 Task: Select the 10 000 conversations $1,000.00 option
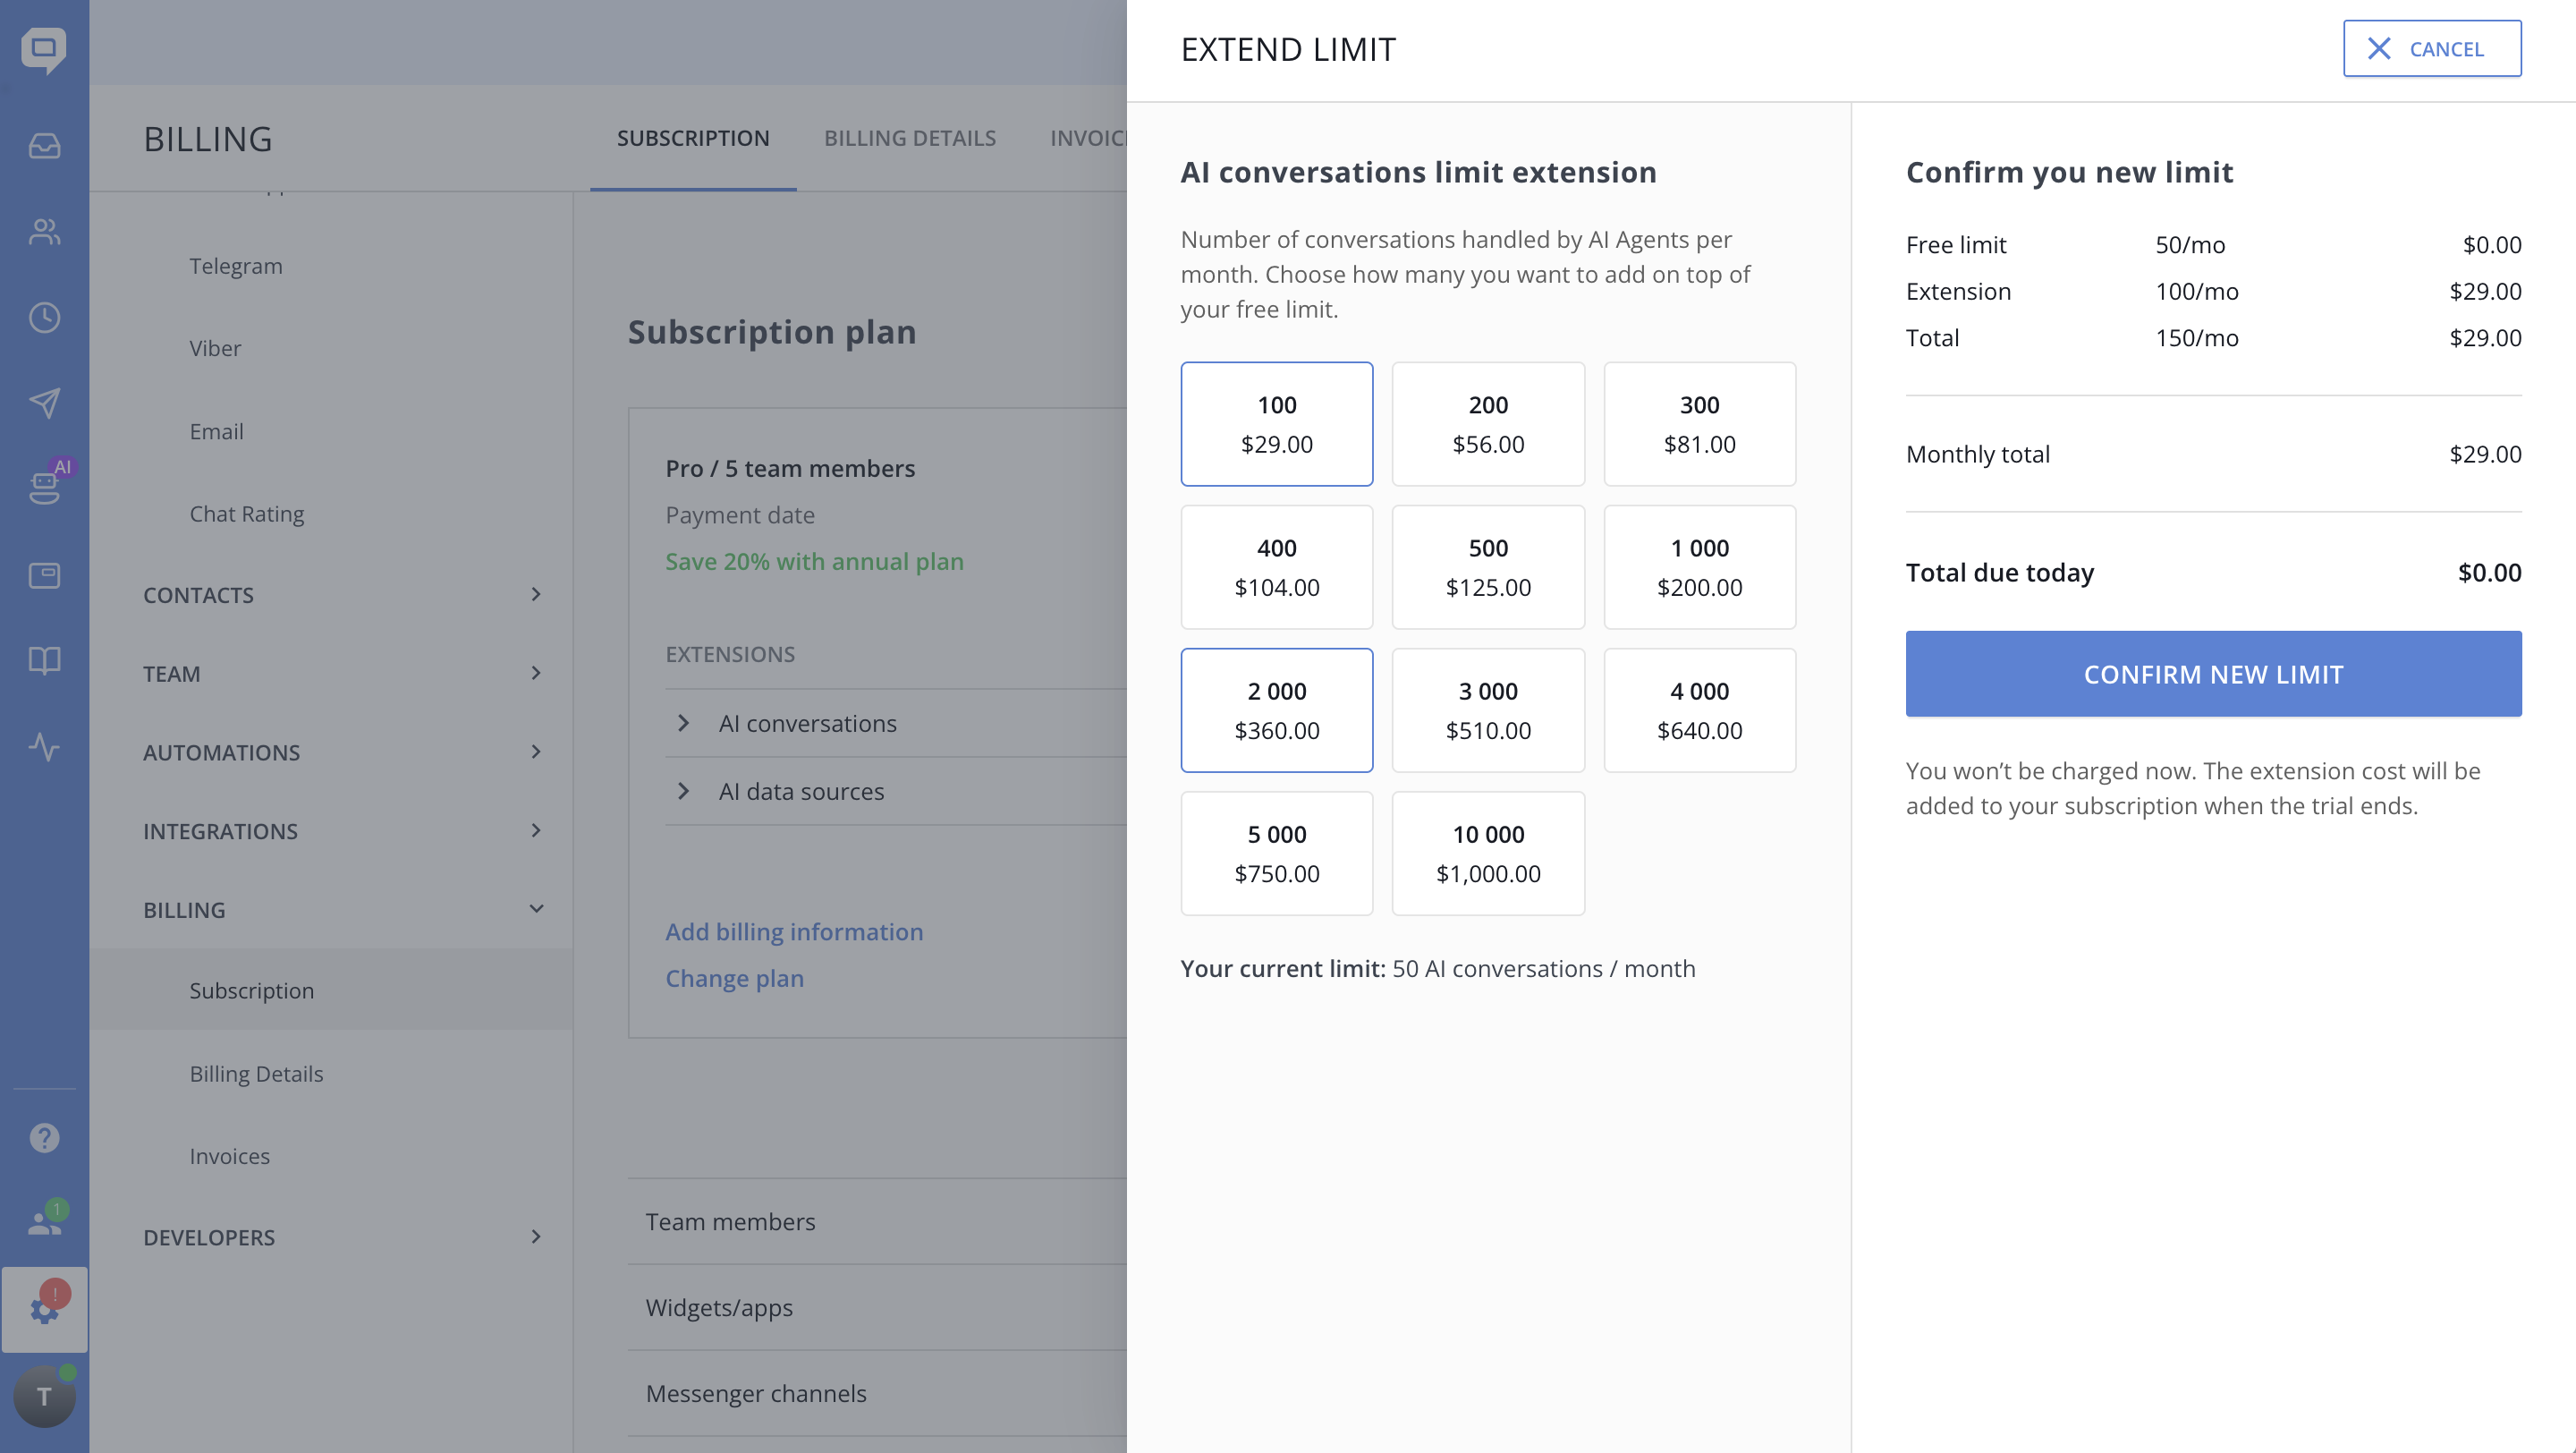click(x=1488, y=853)
